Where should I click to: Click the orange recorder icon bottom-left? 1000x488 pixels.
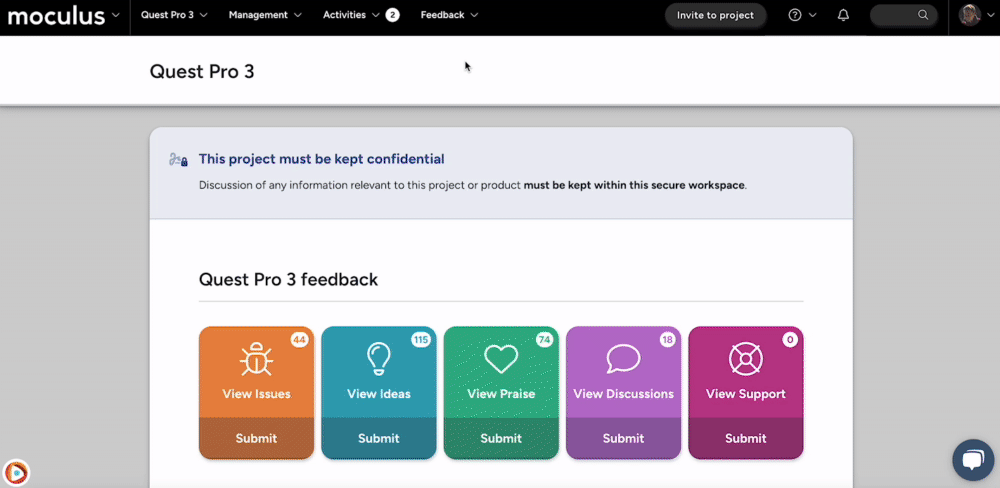[x=16, y=471]
